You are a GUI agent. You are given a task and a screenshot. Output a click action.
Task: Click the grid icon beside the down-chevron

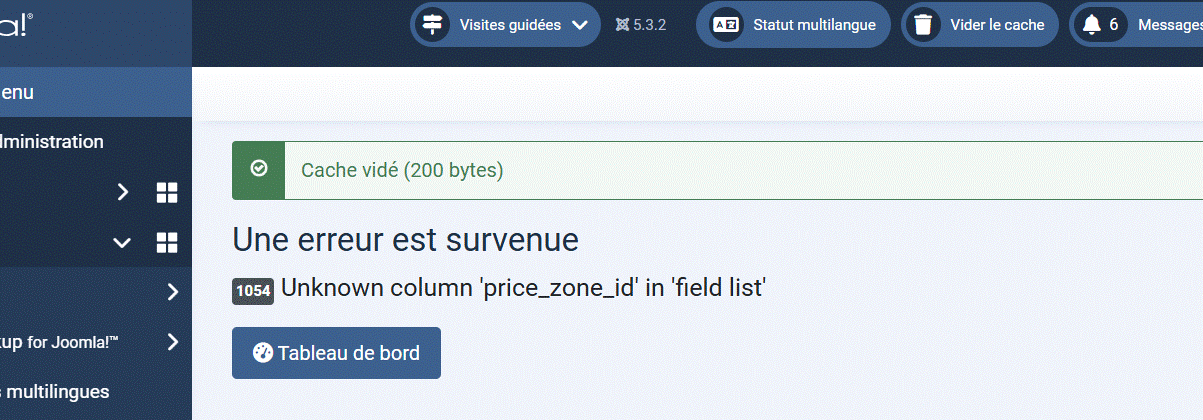click(167, 242)
